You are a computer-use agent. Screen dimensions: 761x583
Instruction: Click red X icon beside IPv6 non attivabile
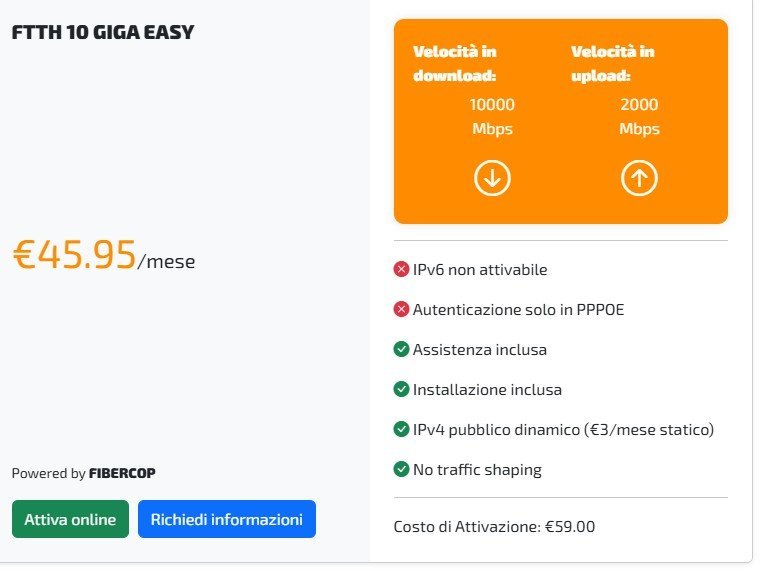point(402,270)
